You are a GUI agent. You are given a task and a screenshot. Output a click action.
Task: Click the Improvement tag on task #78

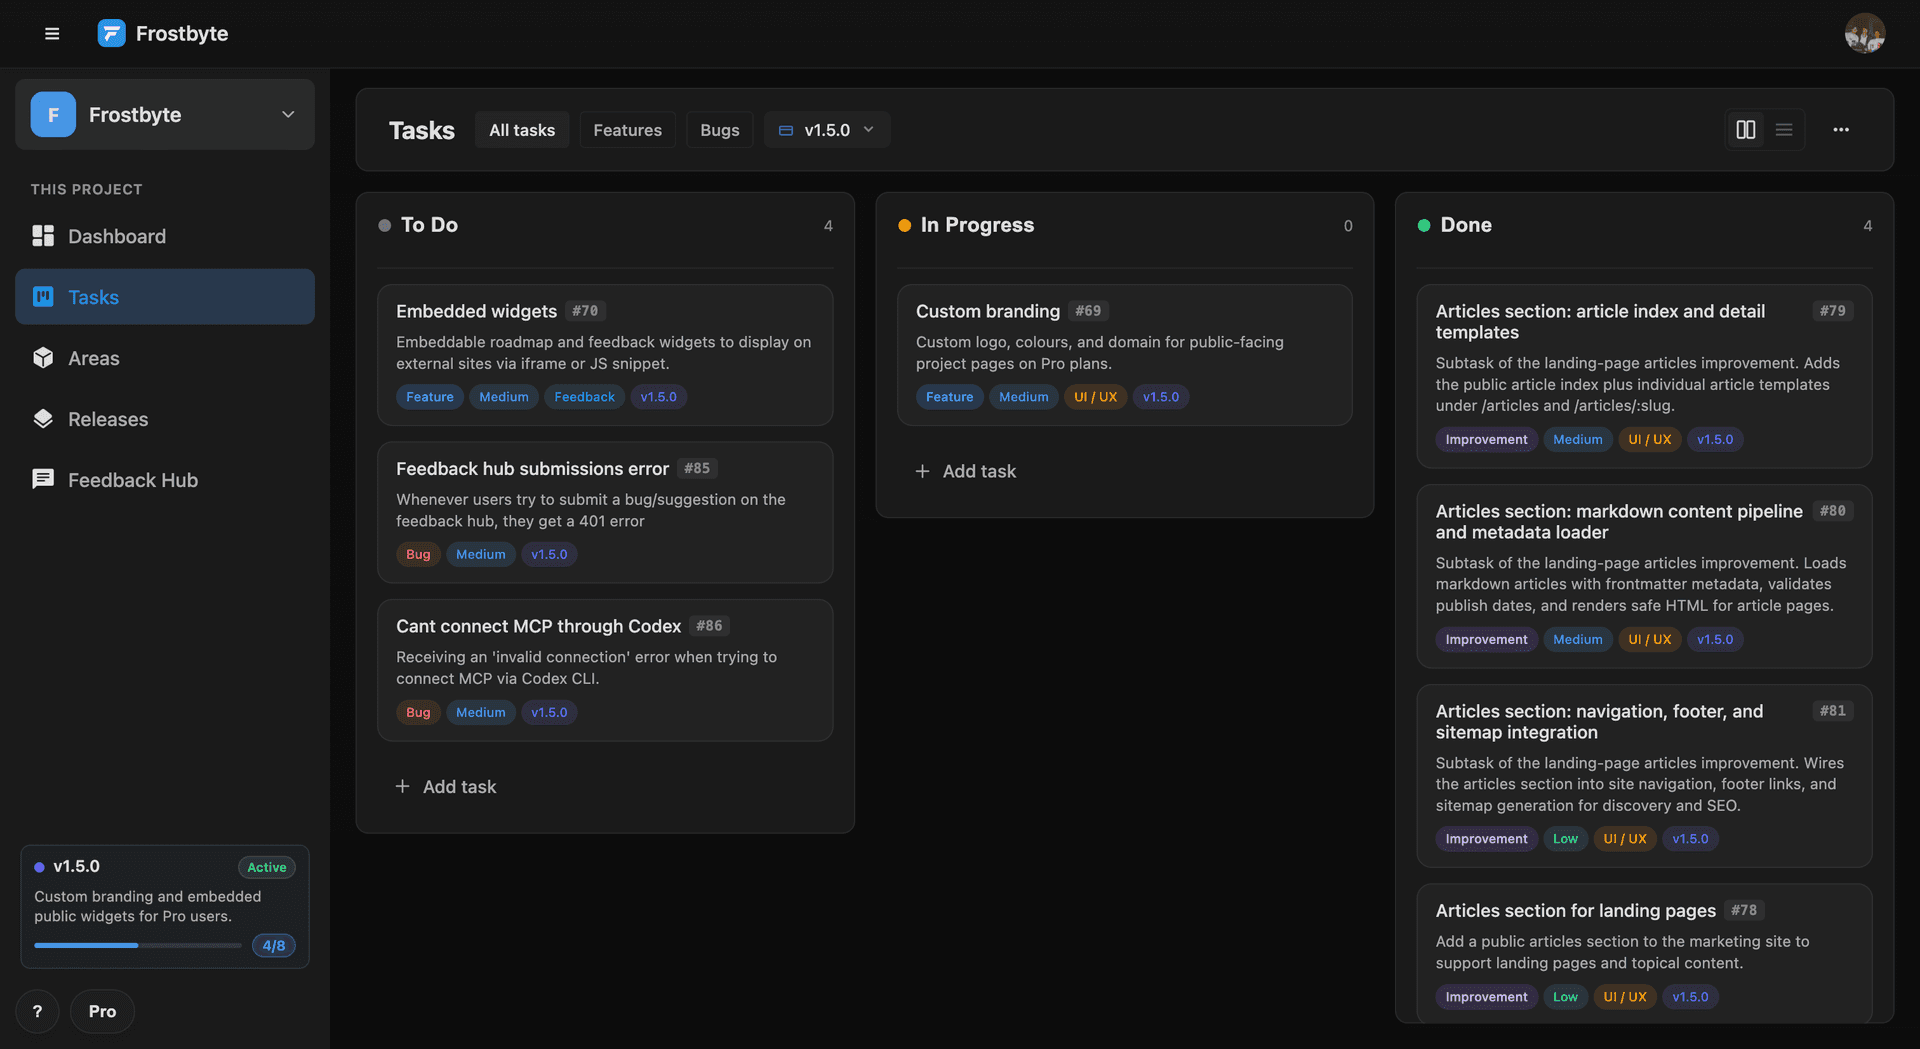click(1486, 997)
